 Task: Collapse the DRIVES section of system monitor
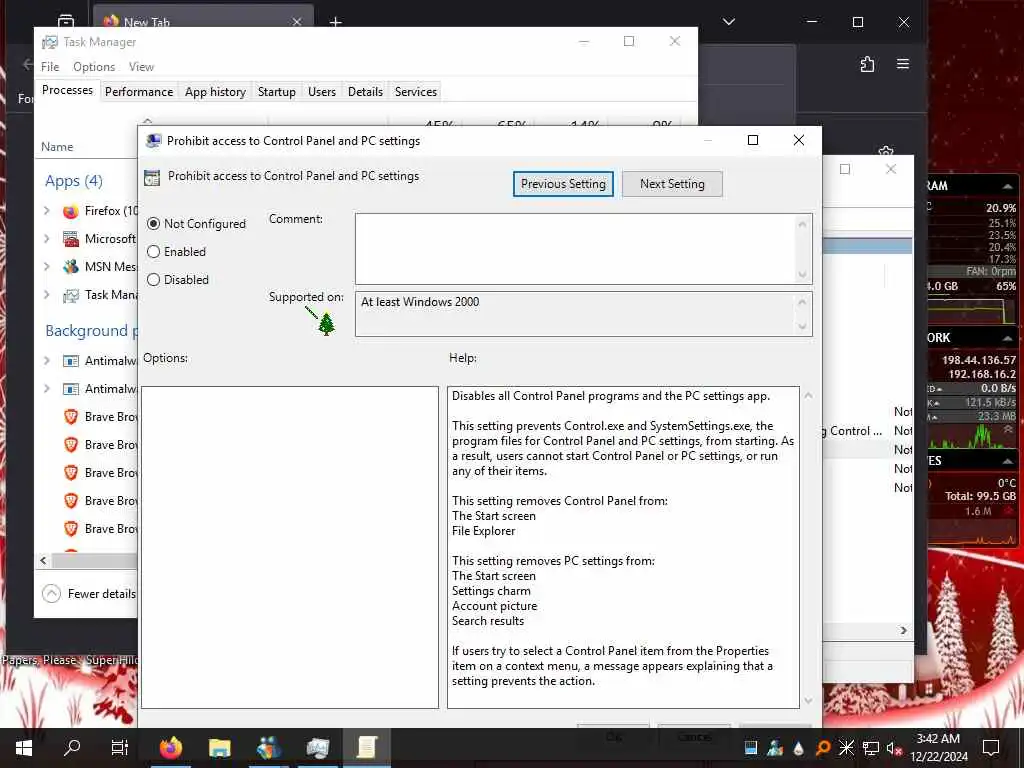pyautogui.click(x=1008, y=461)
